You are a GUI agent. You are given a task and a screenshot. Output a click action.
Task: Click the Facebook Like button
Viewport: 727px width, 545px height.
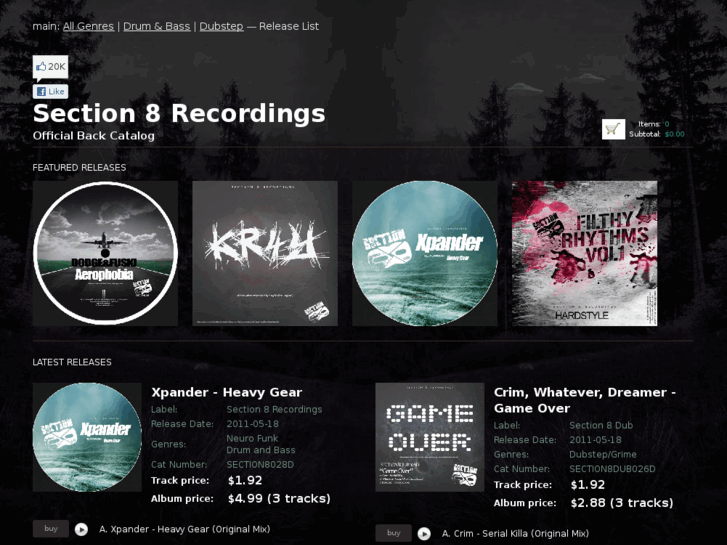[51, 91]
